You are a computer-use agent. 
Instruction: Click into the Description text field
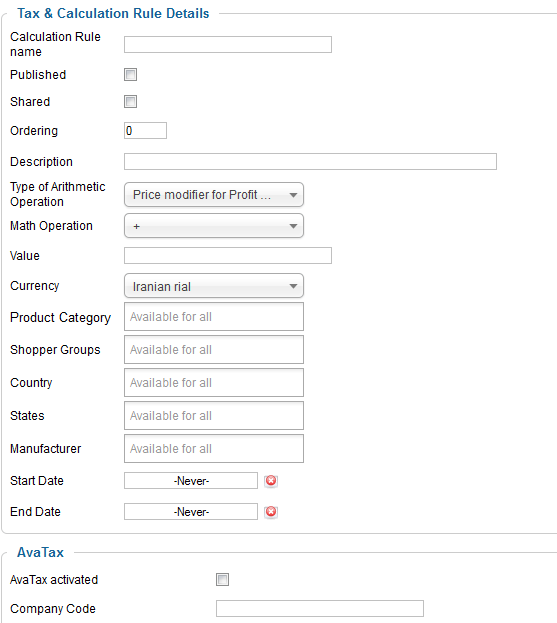pos(310,161)
